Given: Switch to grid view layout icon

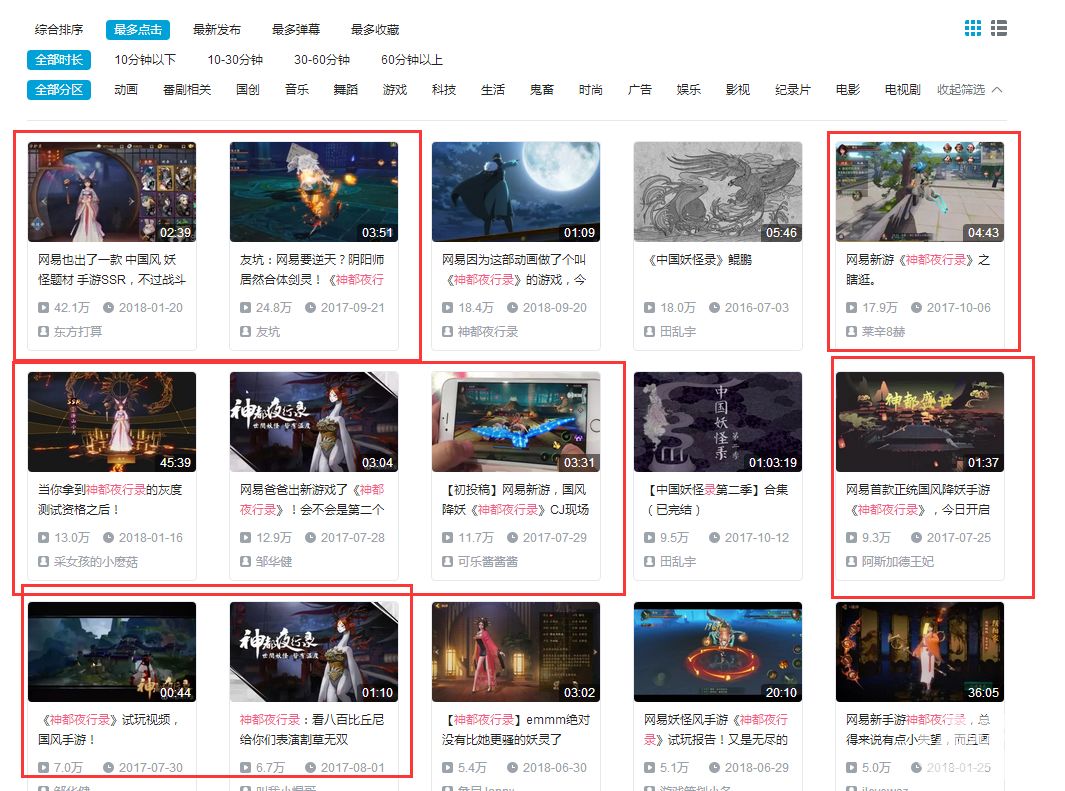Looking at the screenshot, I should [973, 28].
